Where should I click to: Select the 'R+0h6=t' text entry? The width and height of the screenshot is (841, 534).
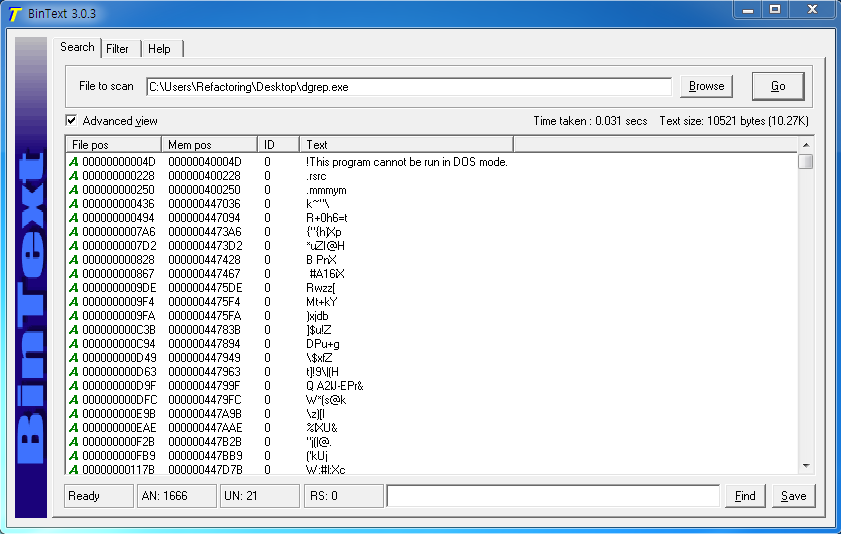(x=327, y=218)
